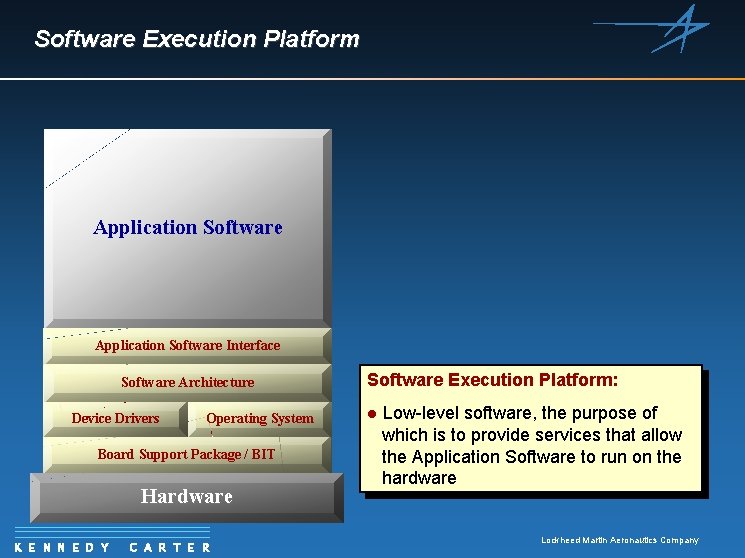Click 'Lockheed Martin Aeronautics Company' footer text
Image resolution: width=745 pixels, height=558 pixels.
click(620, 540)
